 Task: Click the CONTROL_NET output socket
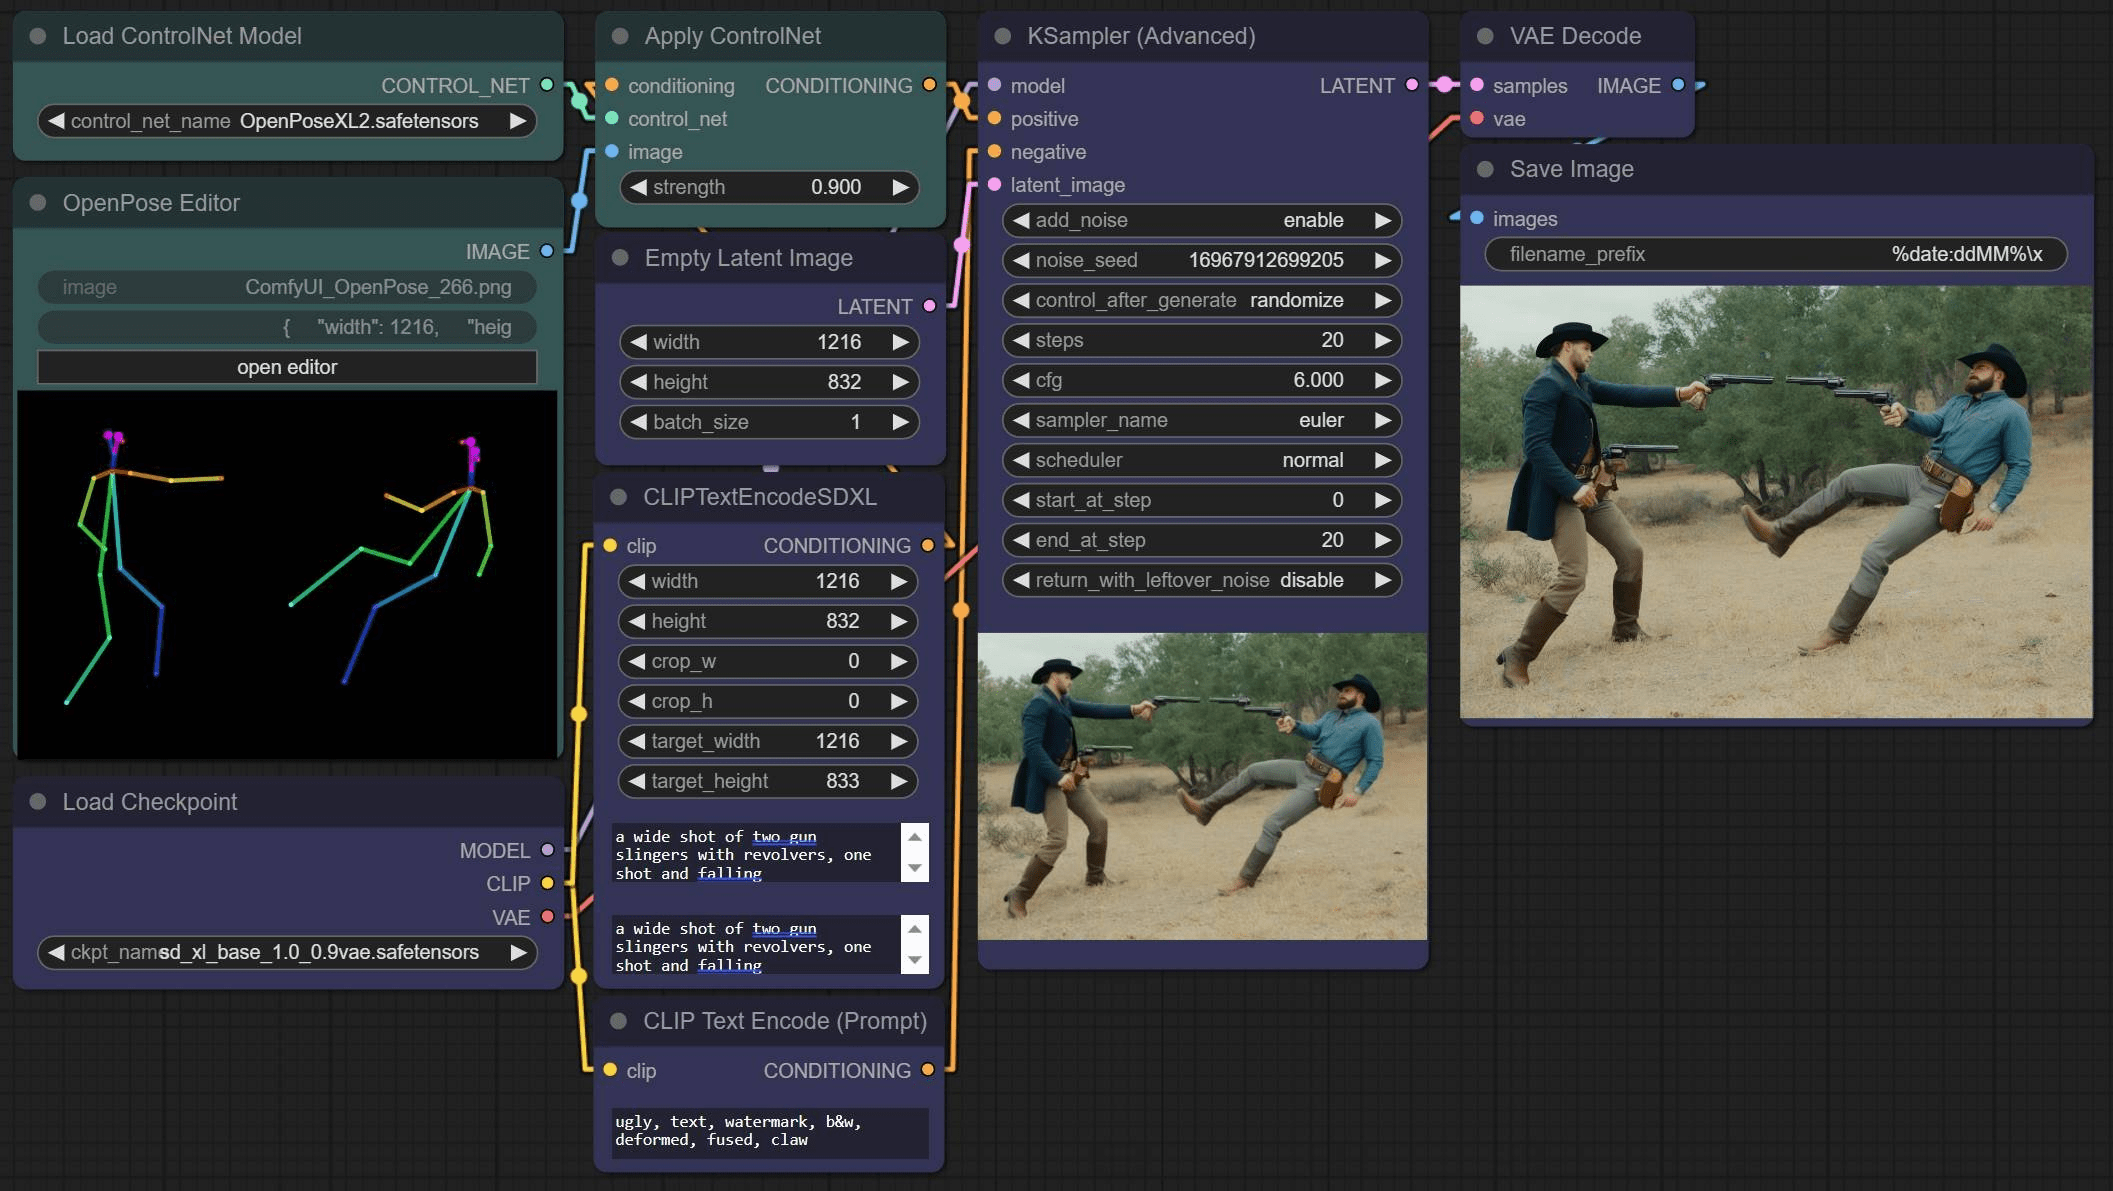[547, 85]
